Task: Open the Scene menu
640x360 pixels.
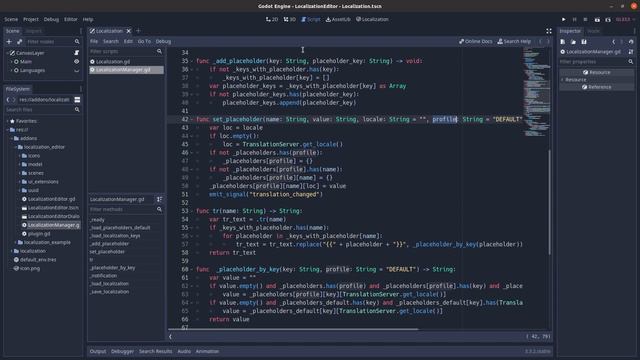Action: click(x=11, y=19)
